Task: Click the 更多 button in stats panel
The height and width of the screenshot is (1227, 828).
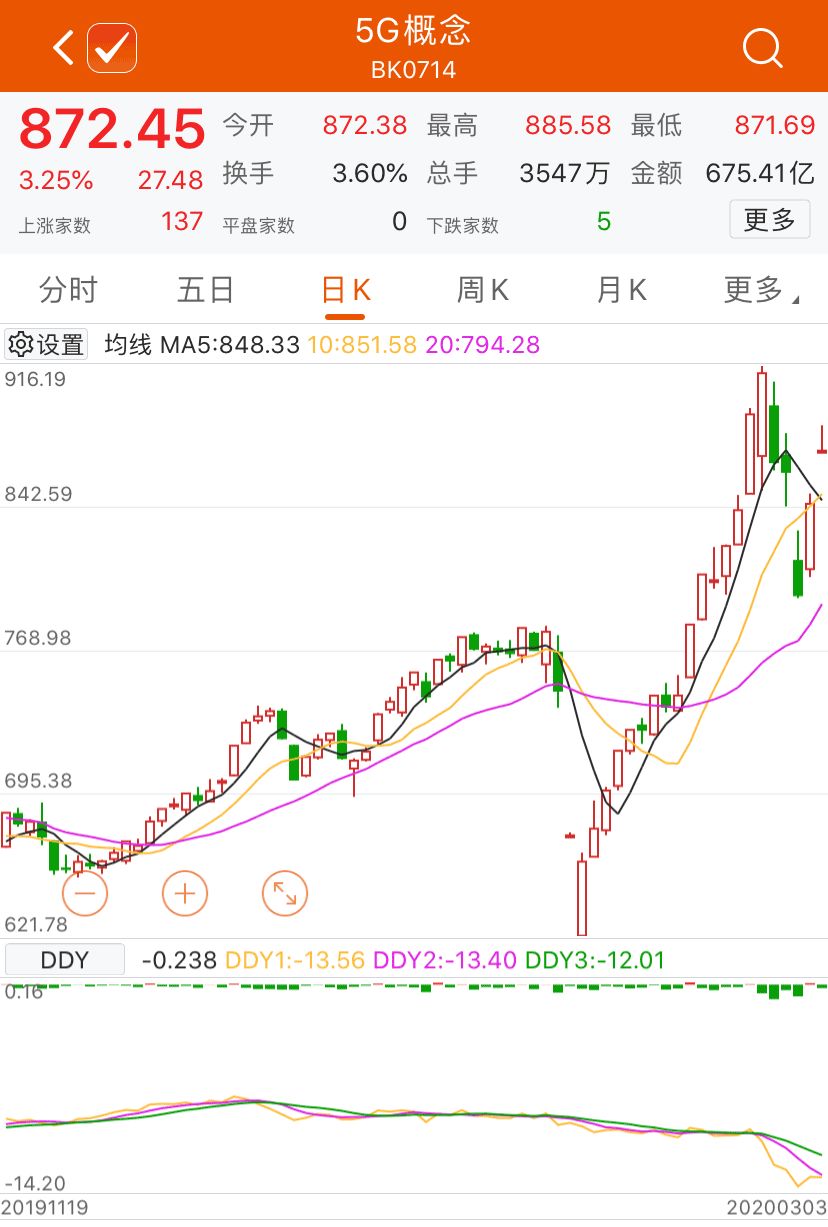Action: (769, 219)
